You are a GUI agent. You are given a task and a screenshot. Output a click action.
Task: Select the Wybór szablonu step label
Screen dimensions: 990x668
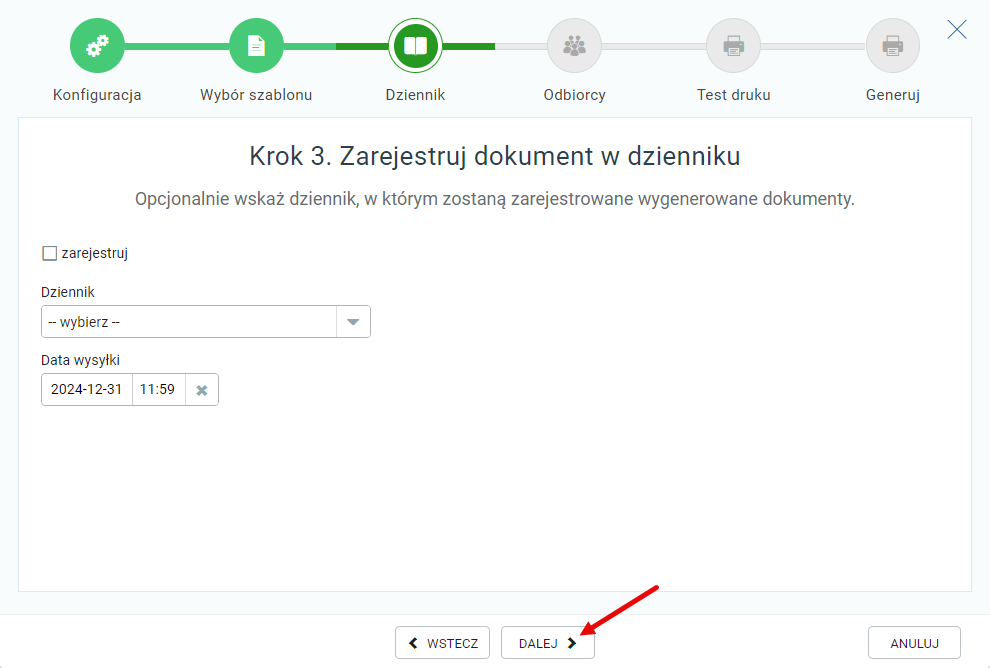[256, 95]
